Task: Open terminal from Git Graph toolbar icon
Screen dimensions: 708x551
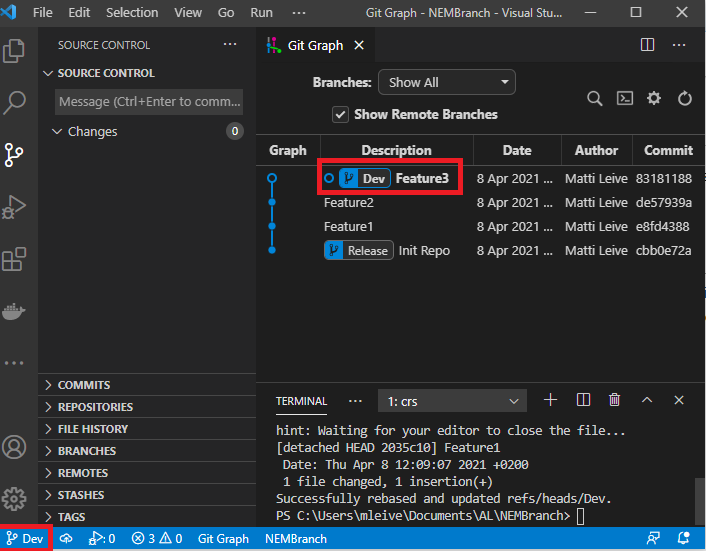Action: (x=625, y=98)
